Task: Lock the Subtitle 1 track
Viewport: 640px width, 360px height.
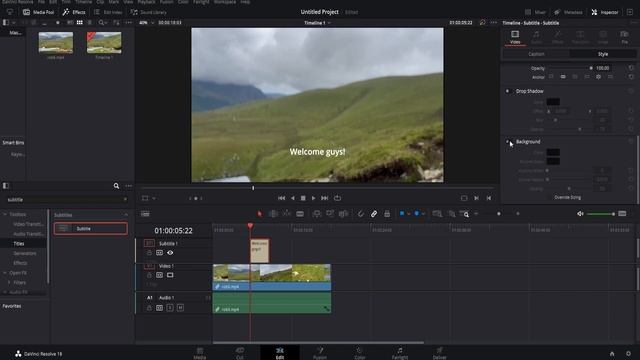Action: 149,253
